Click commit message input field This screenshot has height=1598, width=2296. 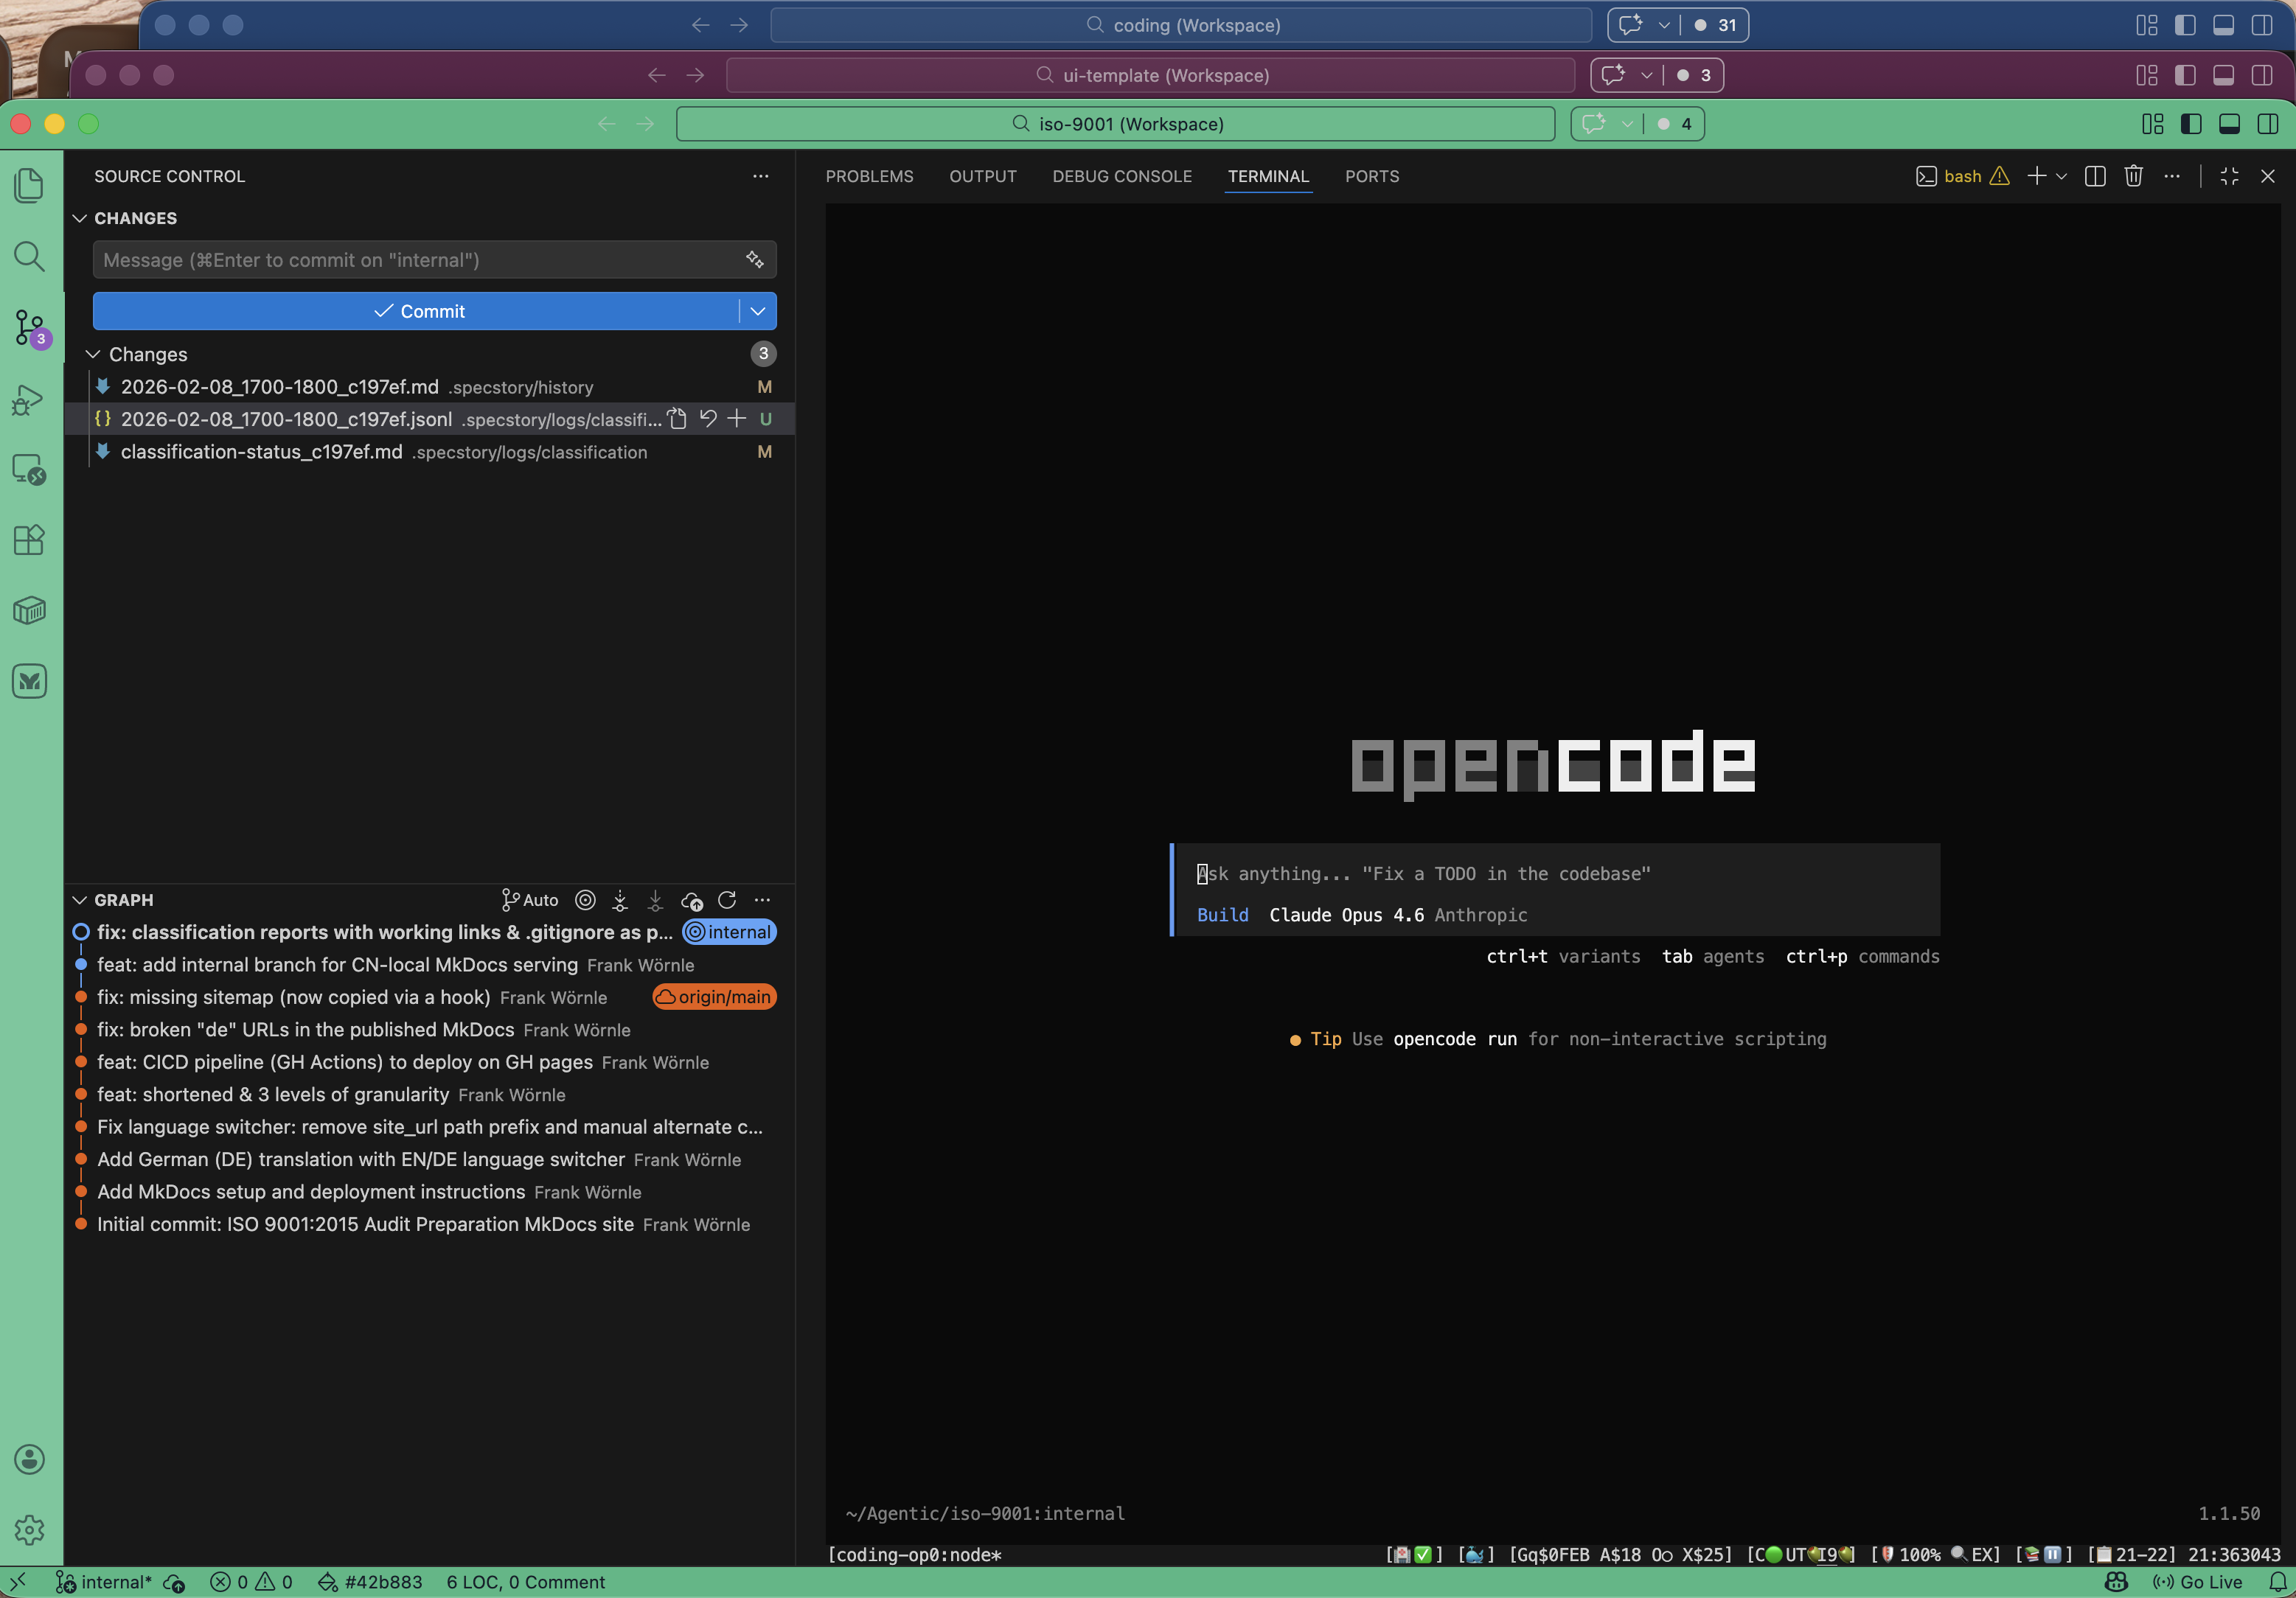click(434, 260)
